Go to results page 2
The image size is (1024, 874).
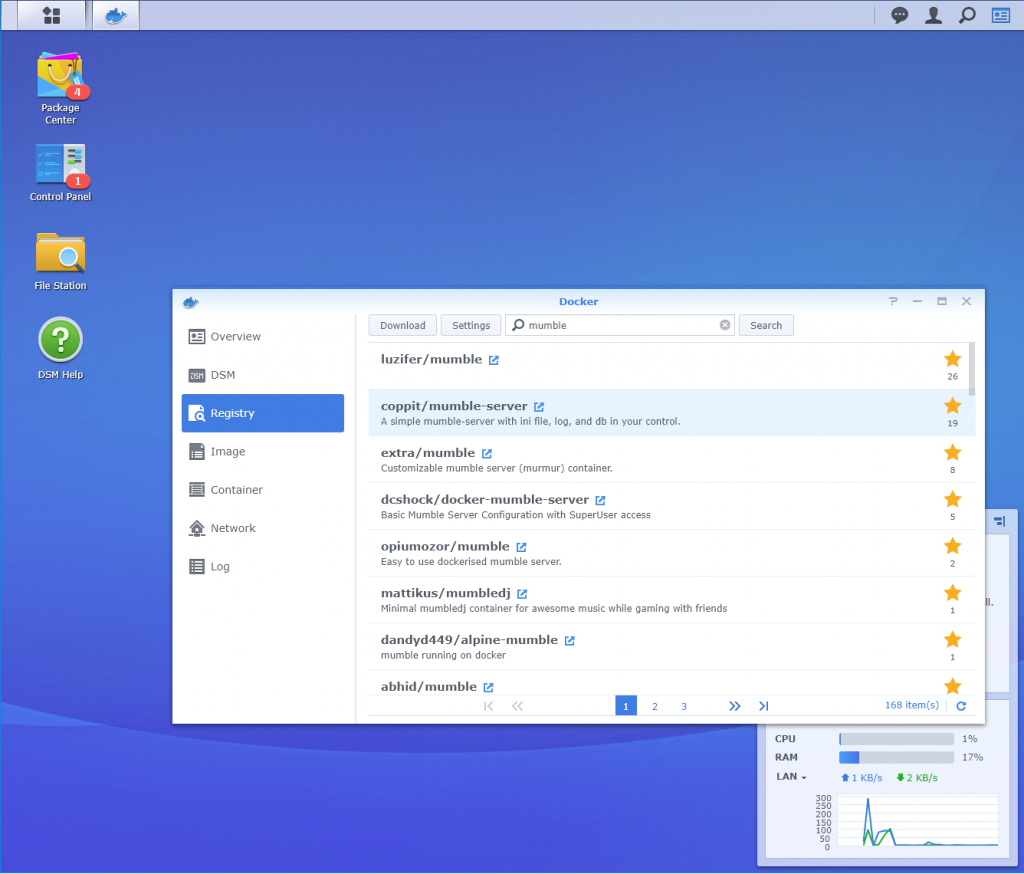coord(655,705)
